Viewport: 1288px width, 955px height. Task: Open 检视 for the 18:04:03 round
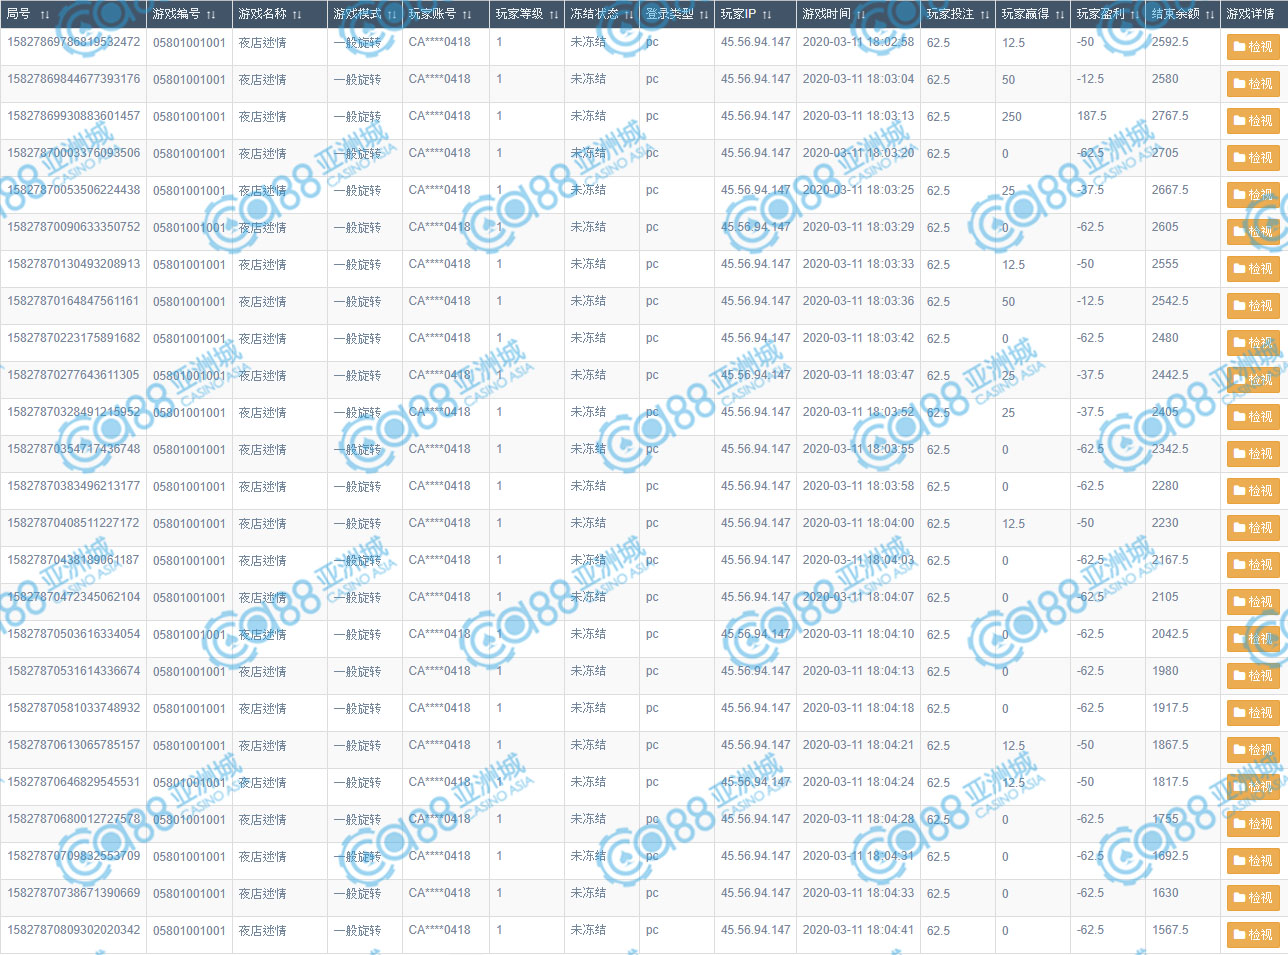tap(1253, 565)
